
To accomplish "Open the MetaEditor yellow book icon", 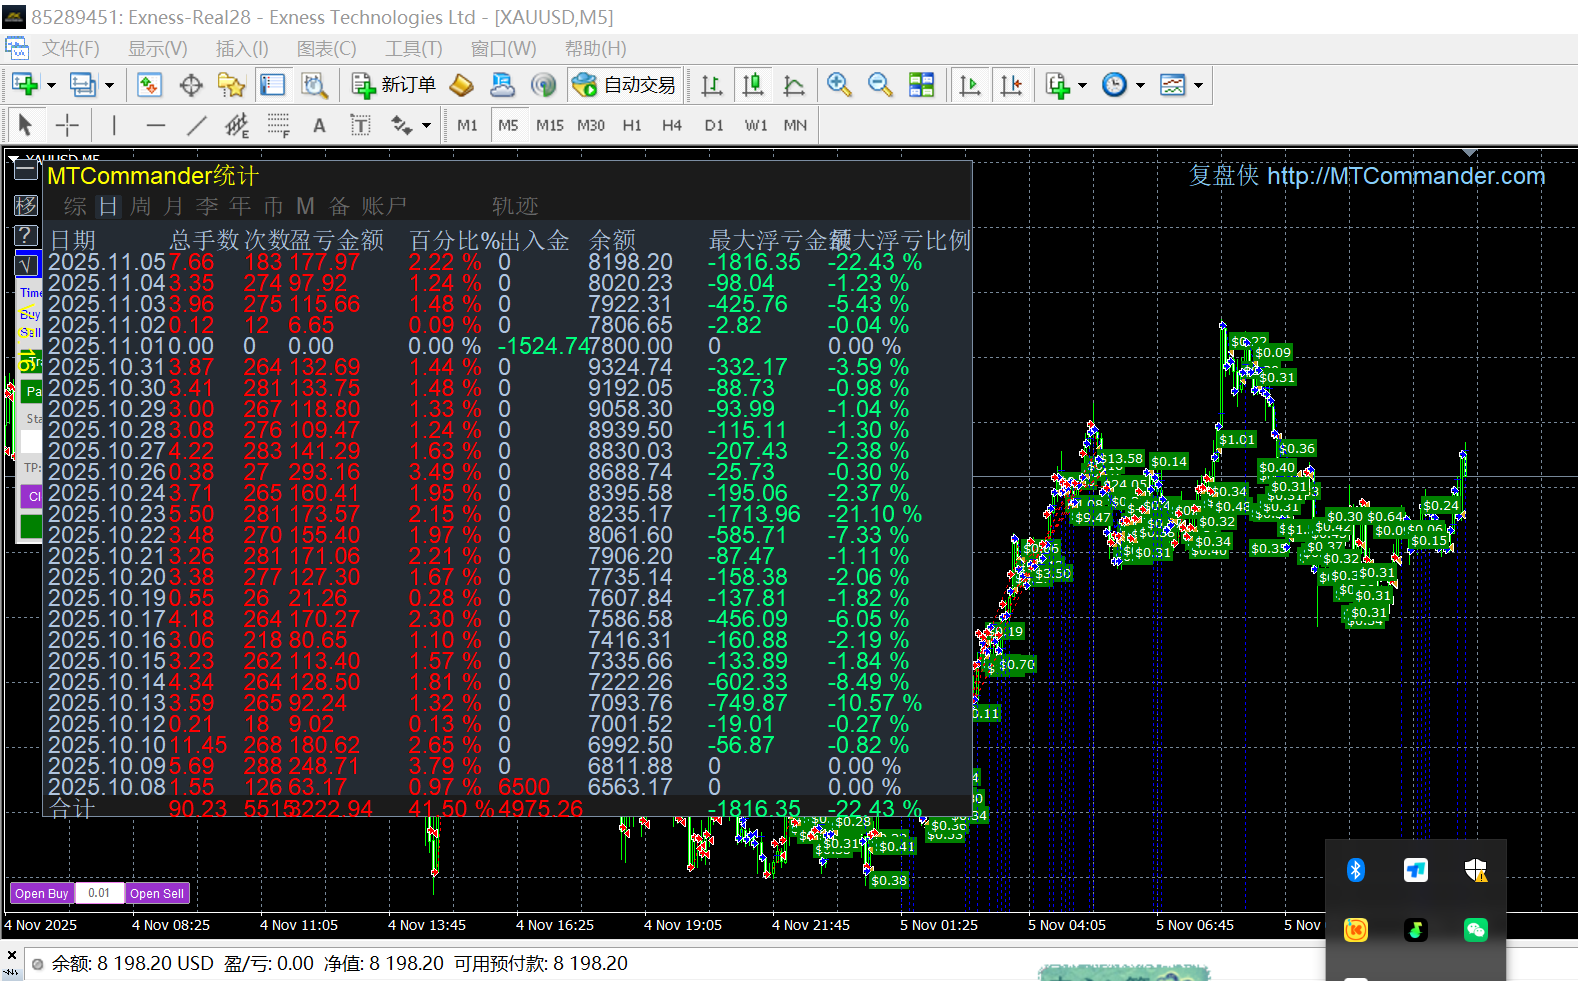I will (x=461, y=85).
